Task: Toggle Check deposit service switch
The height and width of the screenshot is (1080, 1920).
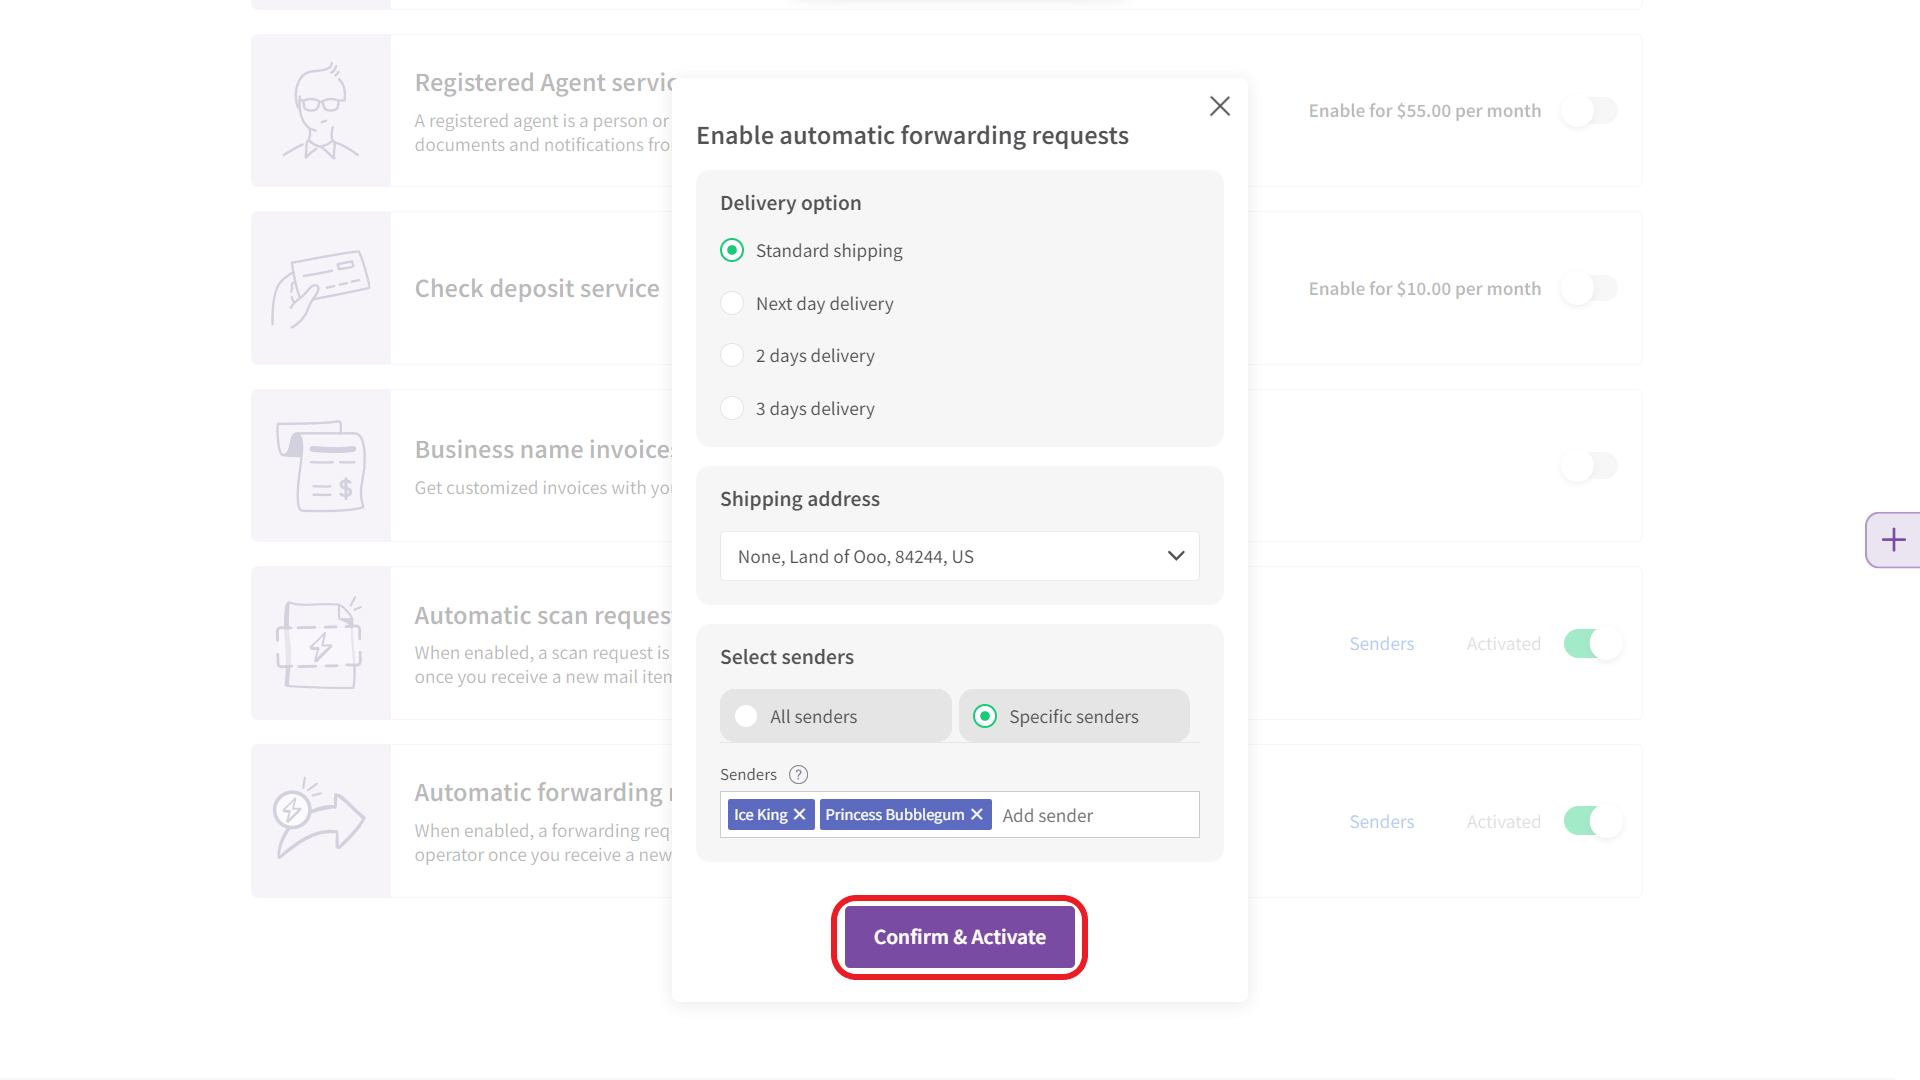Action: tap(1590, 289)
